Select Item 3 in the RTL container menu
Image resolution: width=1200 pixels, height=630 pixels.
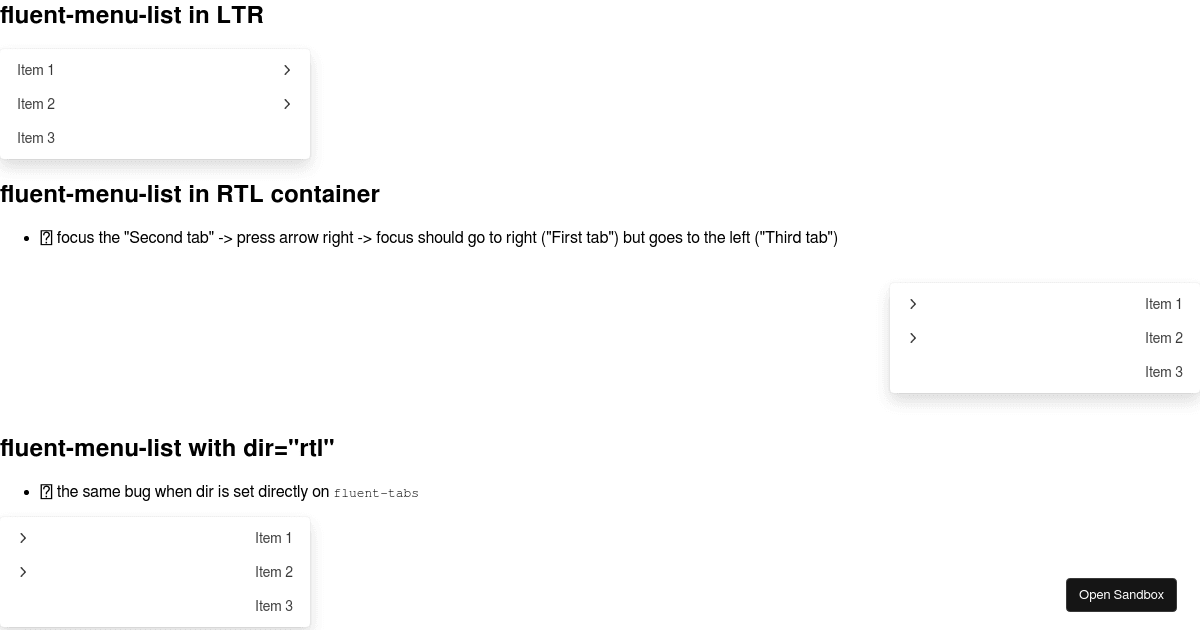point(1163,372)
